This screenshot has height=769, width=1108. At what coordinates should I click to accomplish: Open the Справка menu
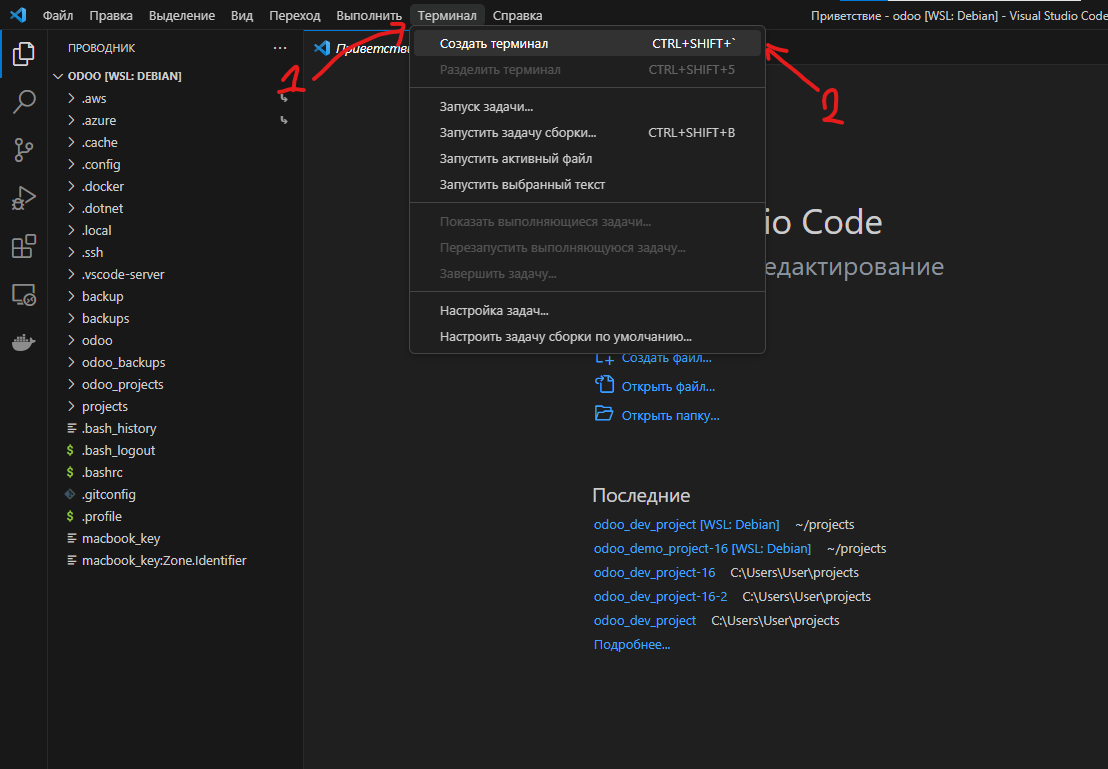tap(517, 15)
